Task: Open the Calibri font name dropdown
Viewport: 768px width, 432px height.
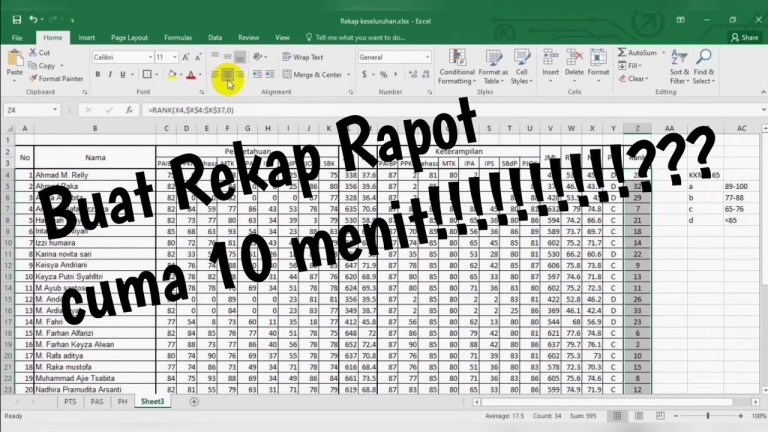Action: tap(148, 57)
